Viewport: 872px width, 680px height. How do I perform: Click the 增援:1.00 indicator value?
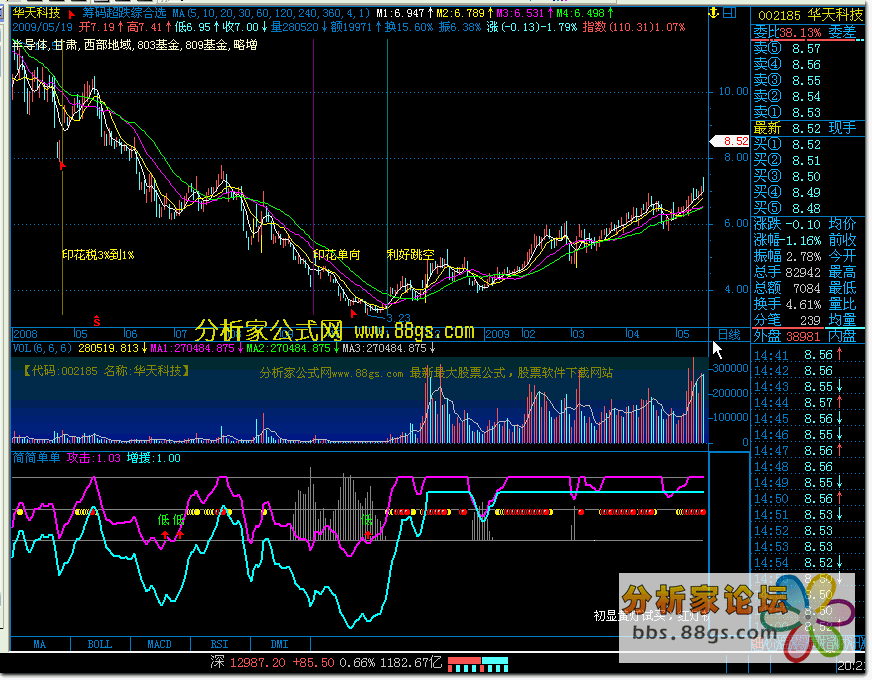(153, 458)
